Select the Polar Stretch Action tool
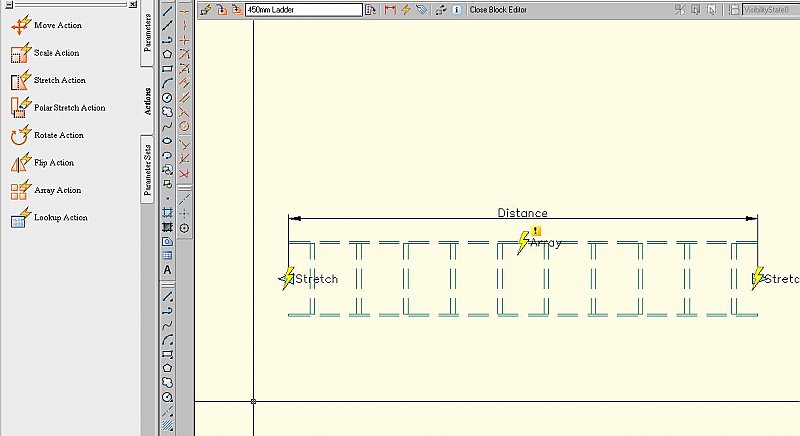Image resolution: width=800 pixels, height=436 pixels. click(x=58, y=108)
